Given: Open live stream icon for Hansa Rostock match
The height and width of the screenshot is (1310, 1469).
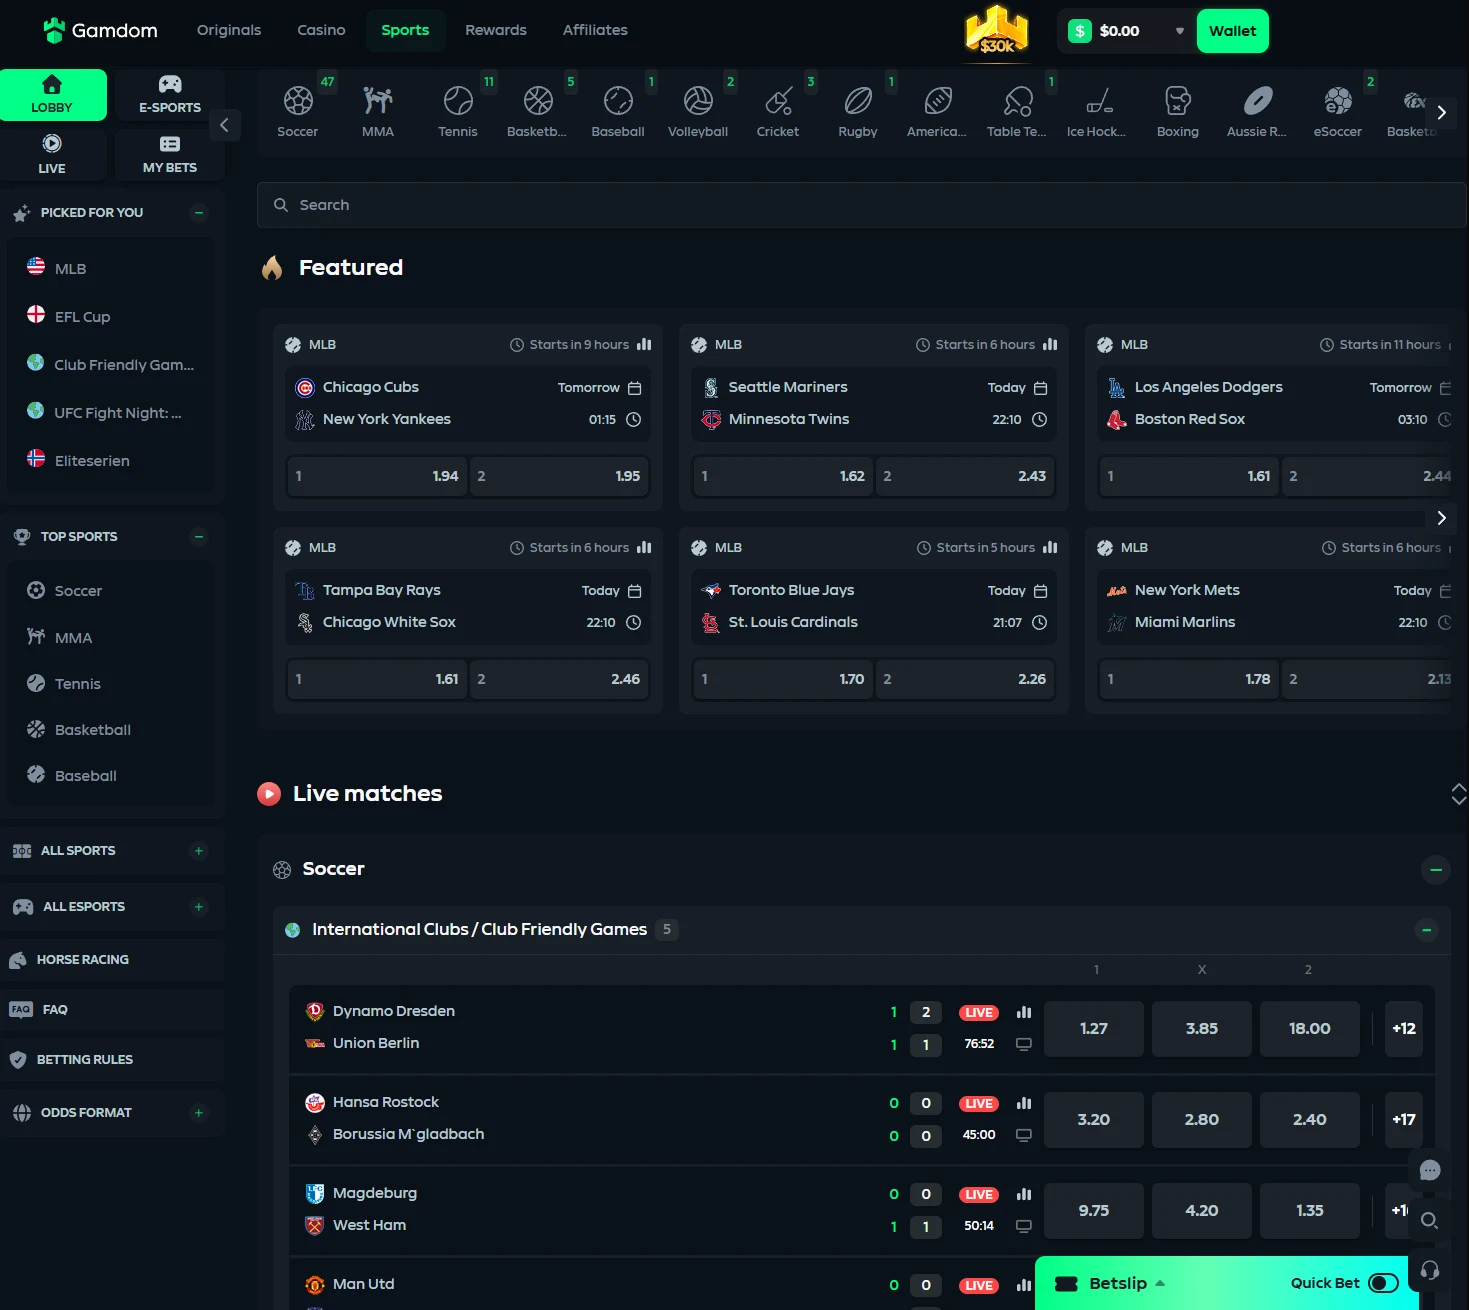Looking at the screenshot, I should click(x=1024, y=1135).
